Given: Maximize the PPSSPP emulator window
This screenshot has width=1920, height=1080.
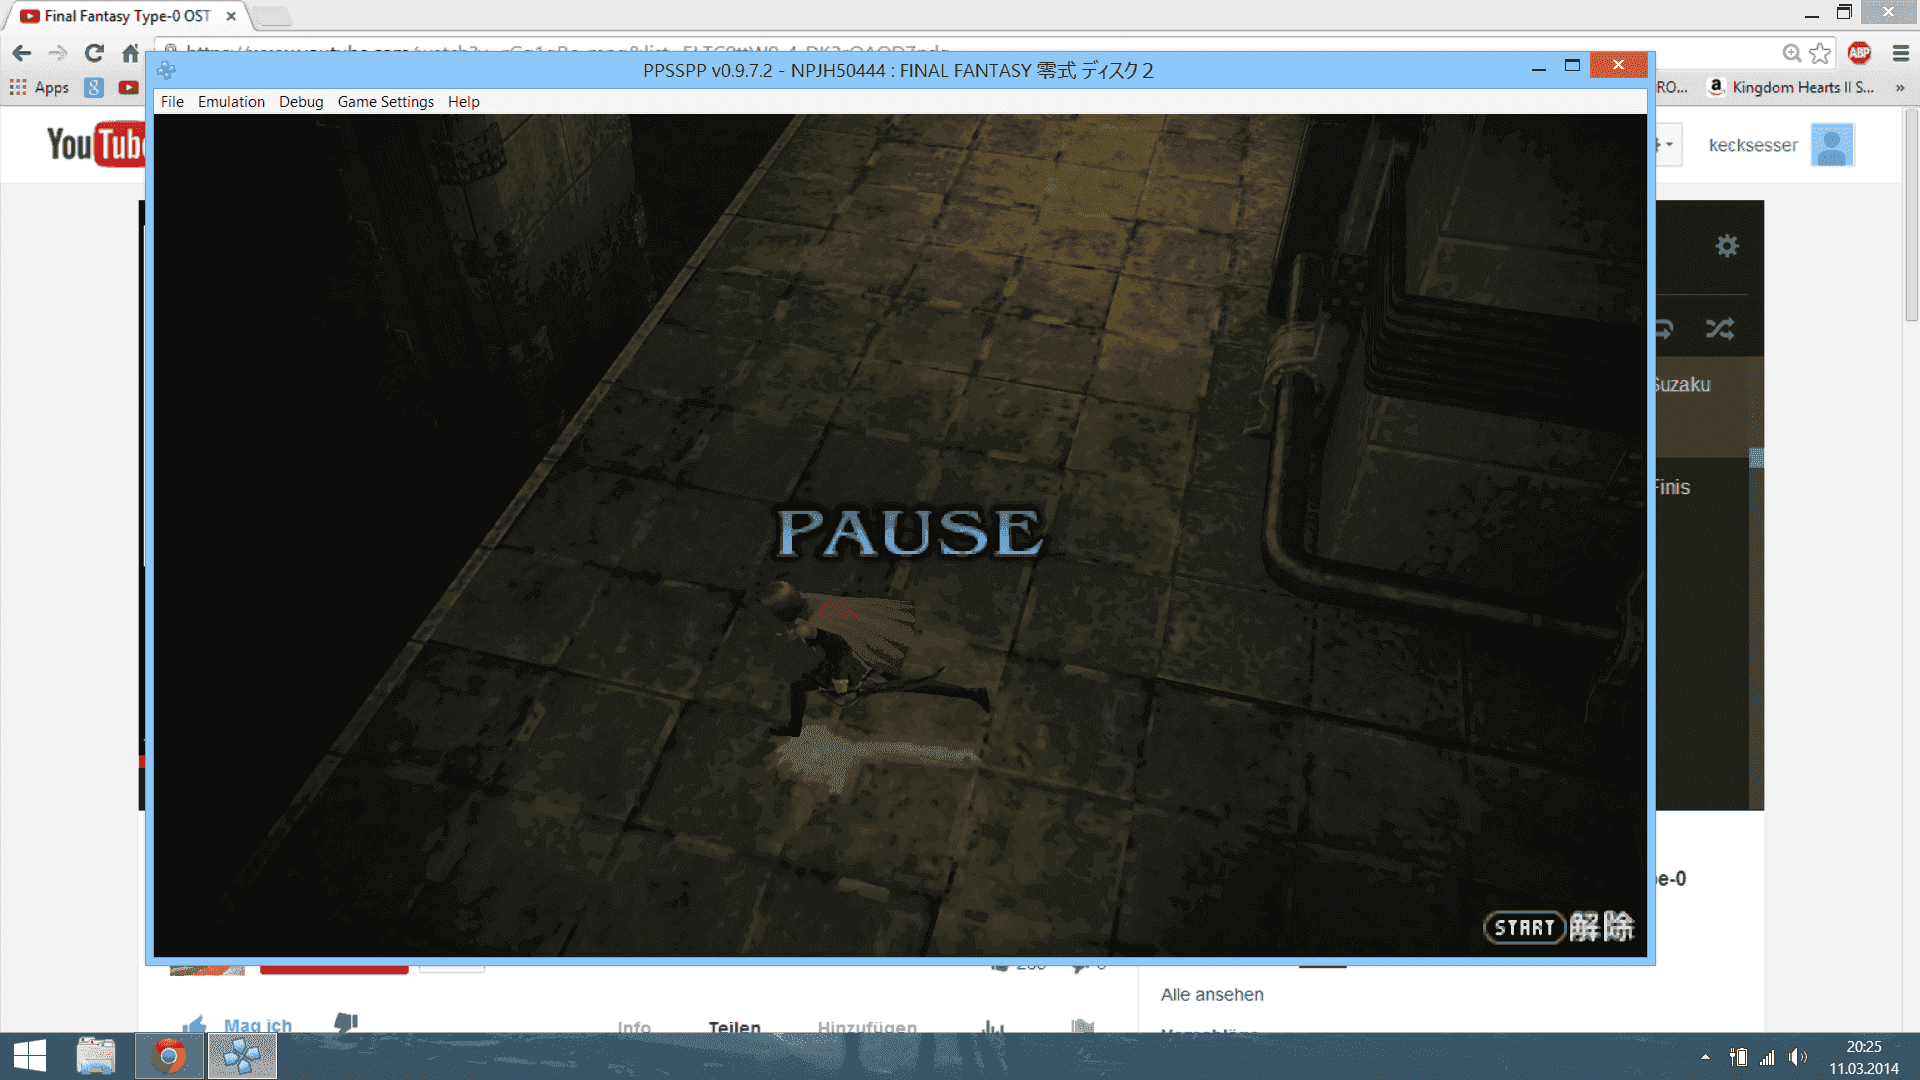Looking at the screenshot, I should pos(1572,66).
